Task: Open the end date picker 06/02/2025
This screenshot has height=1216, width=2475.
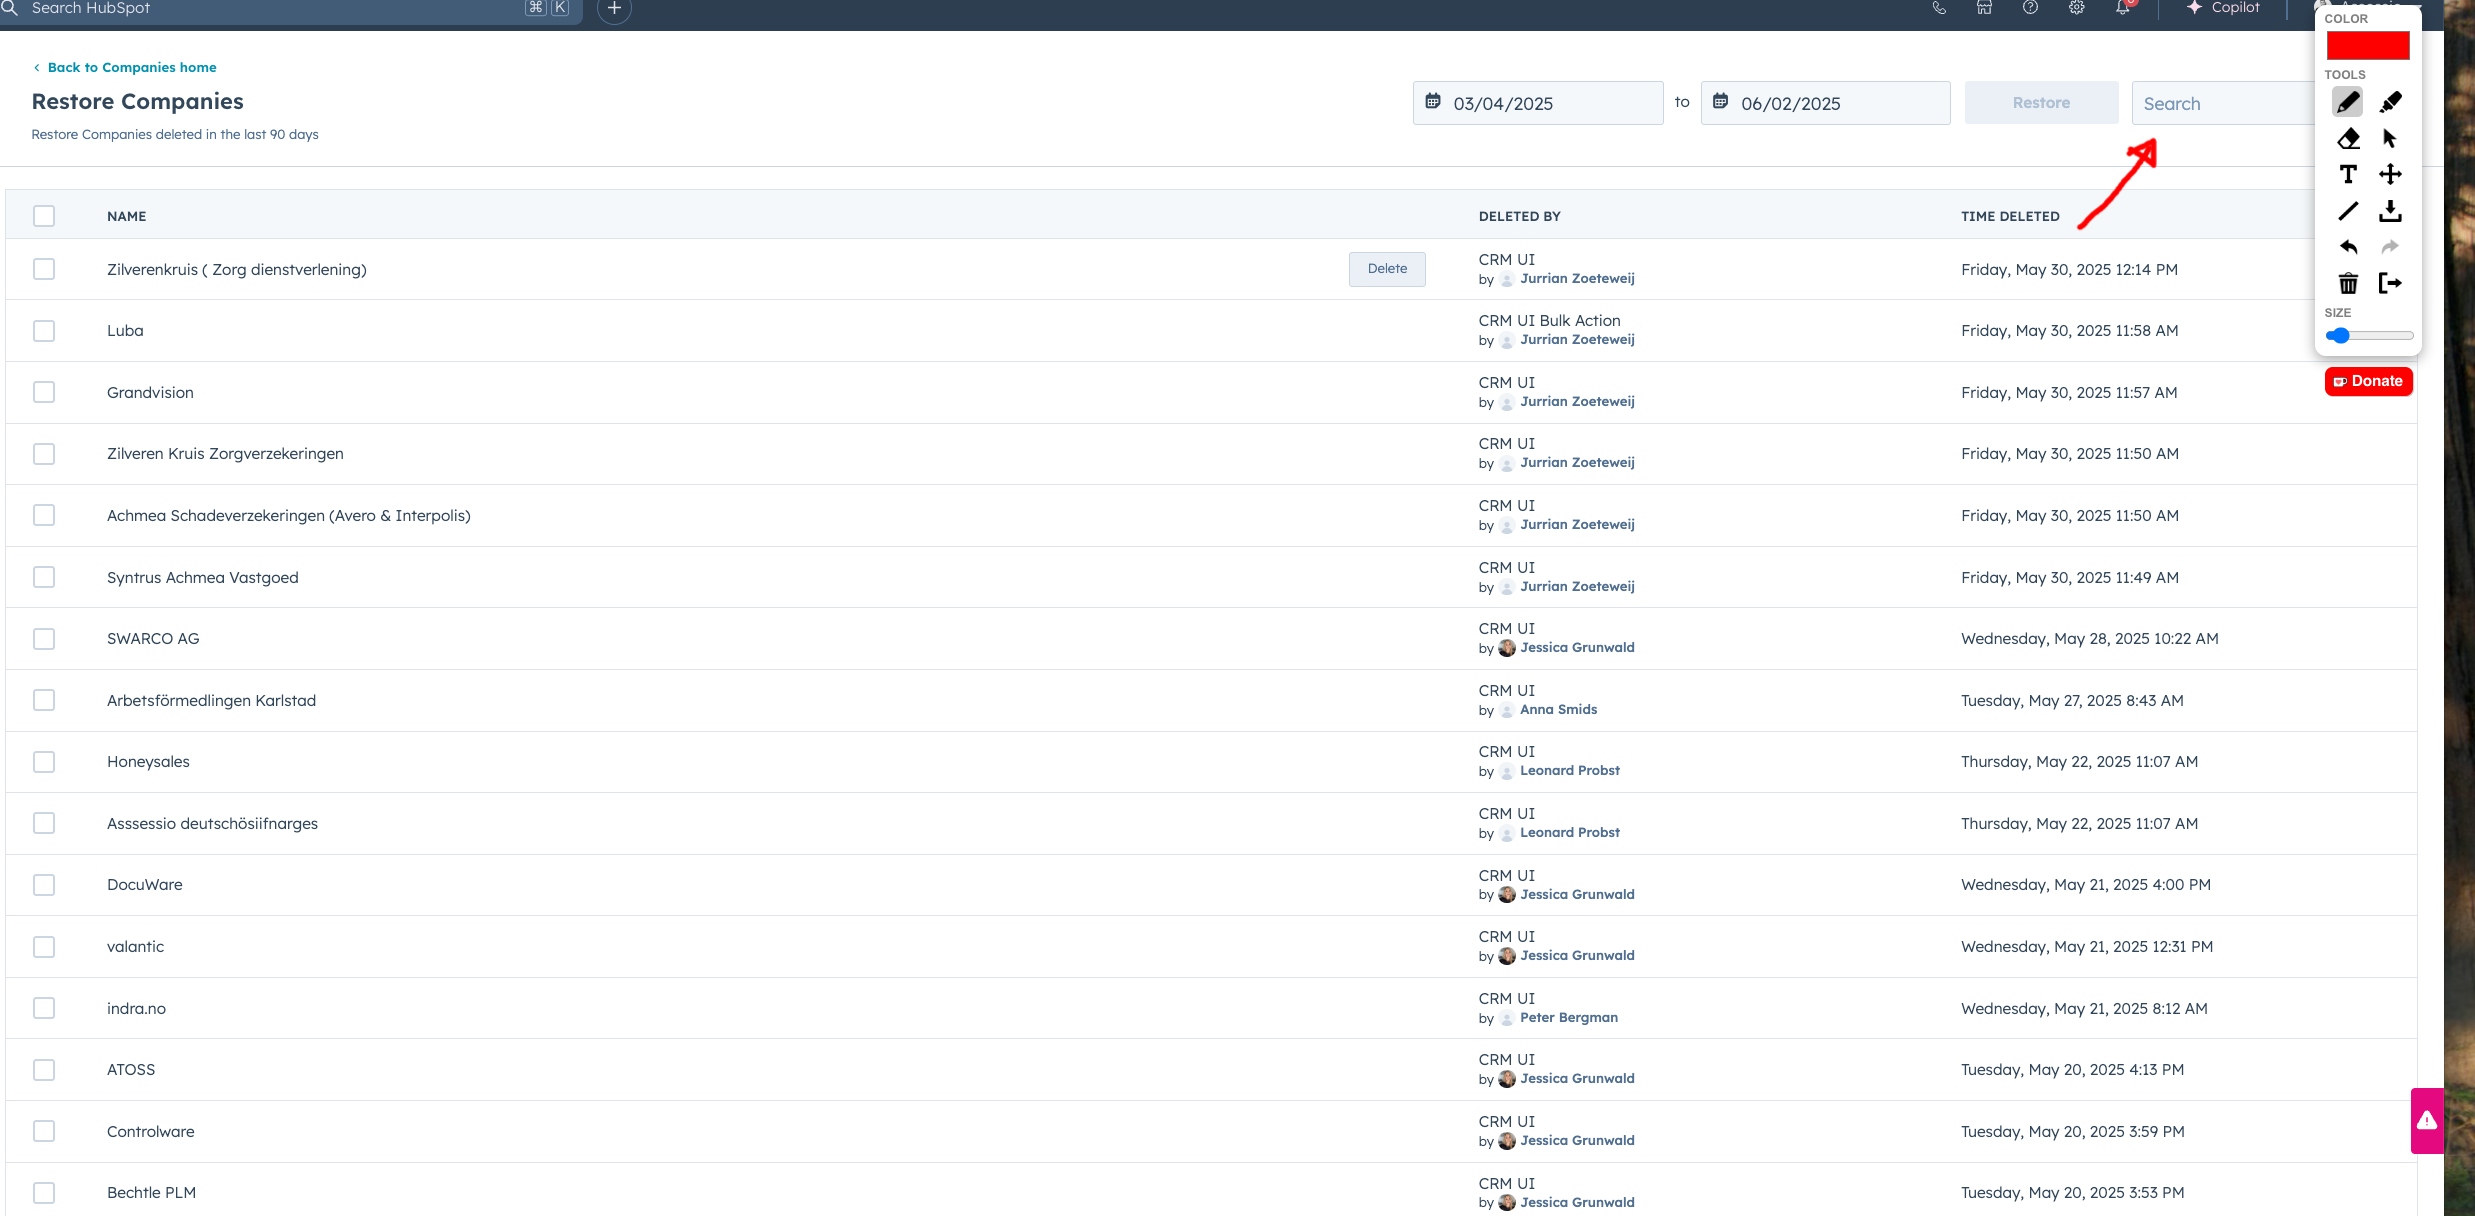Action: tap(1825, 103)
